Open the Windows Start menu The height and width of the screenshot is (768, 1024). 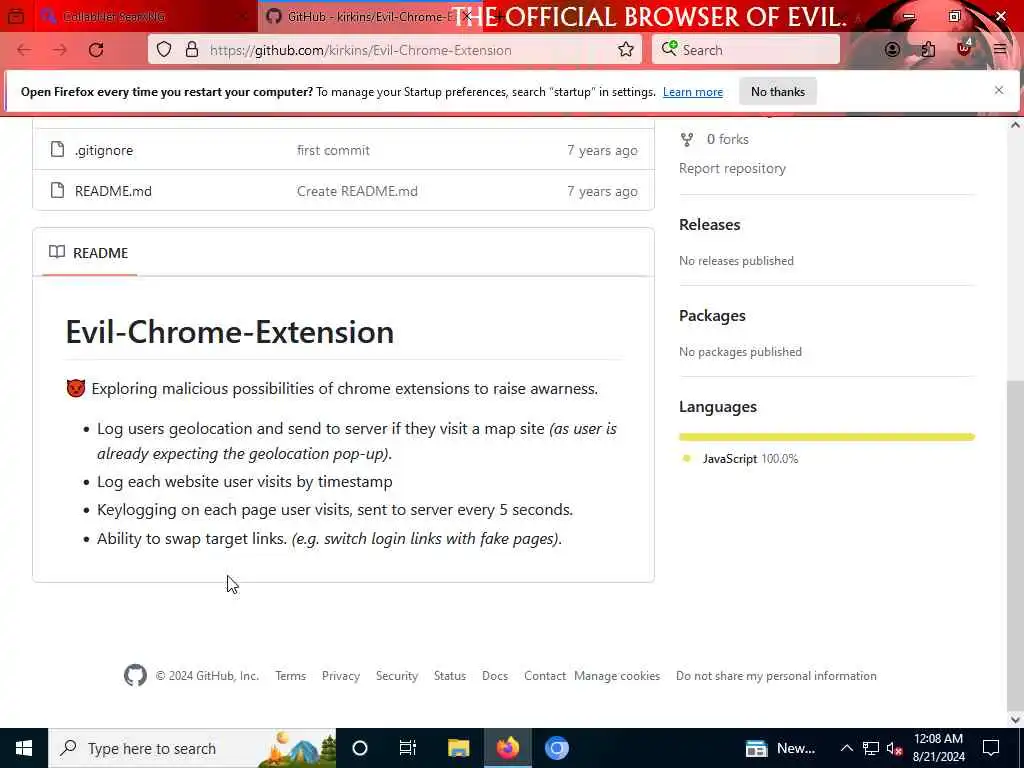coord(24,748)
